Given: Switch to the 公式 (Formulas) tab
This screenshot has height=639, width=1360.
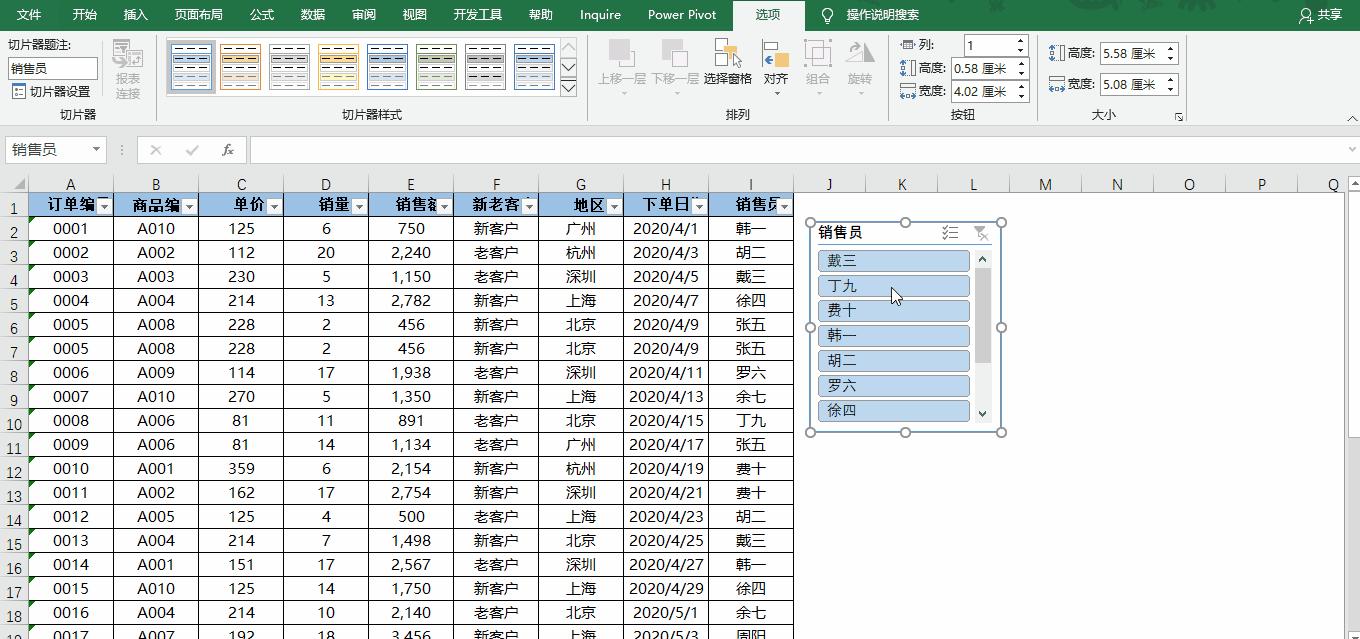Looking at the screenshot, I should click(x=262, y=15).
